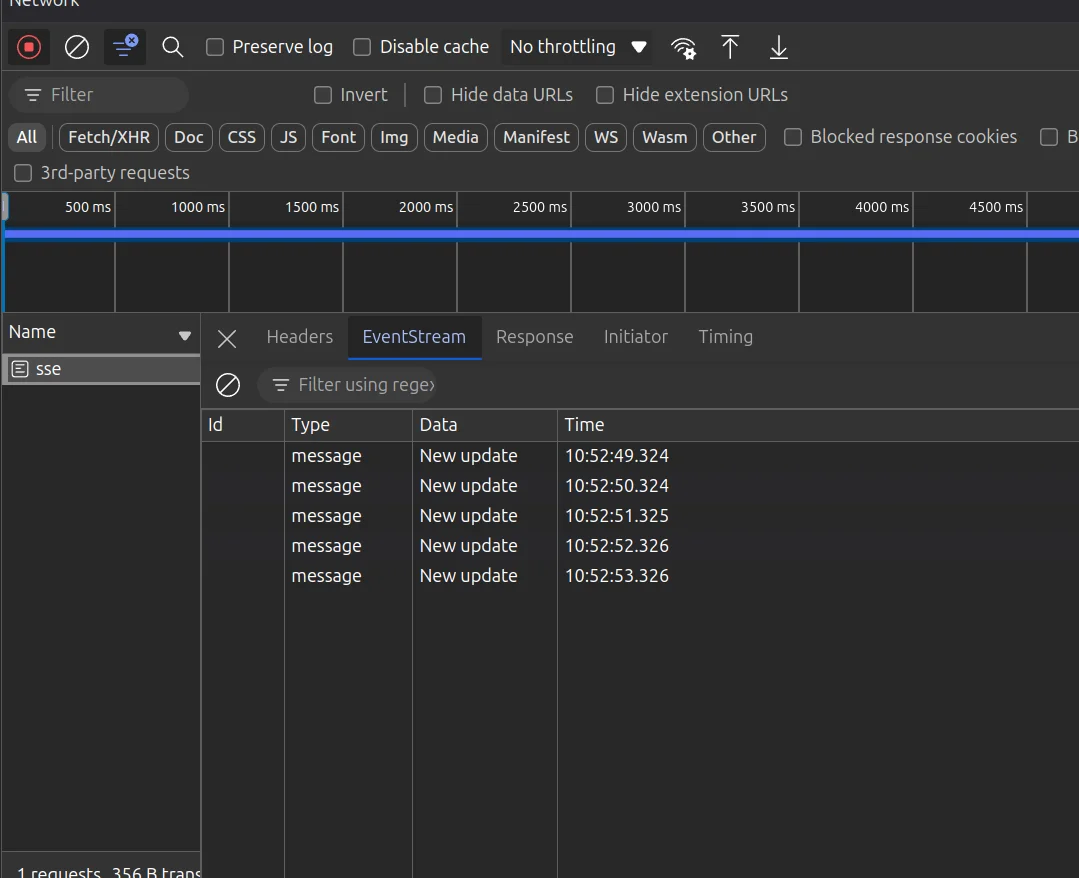Open network conditions wifi settings icon
Image resolution: width=1079 pixels, height=878 pixels.
[684, 47]
